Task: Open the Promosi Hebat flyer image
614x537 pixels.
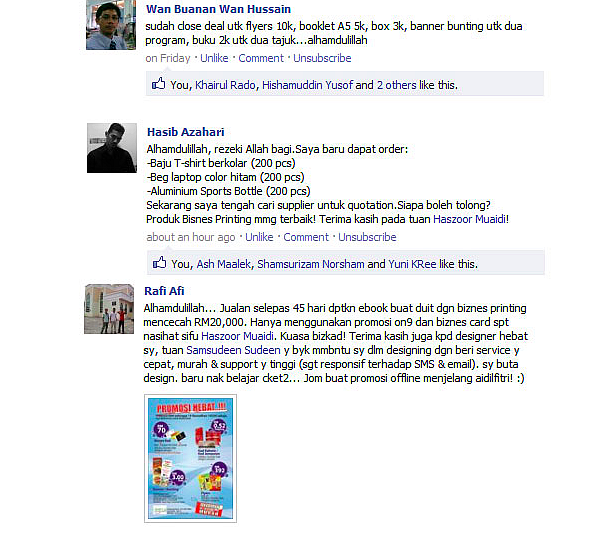Action: 190,458
